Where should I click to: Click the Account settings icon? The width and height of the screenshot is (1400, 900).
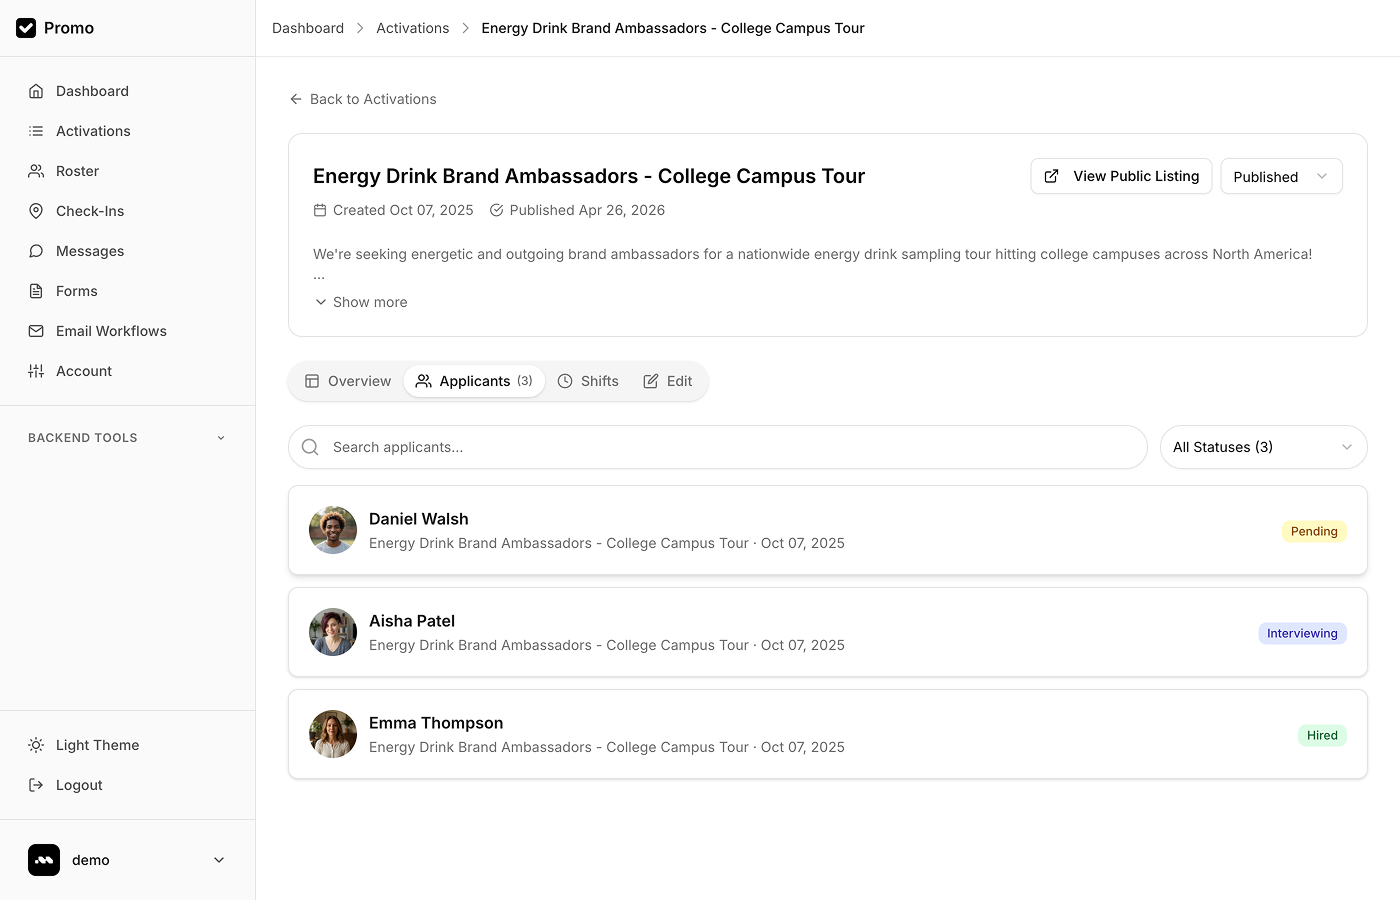[36, 371]
